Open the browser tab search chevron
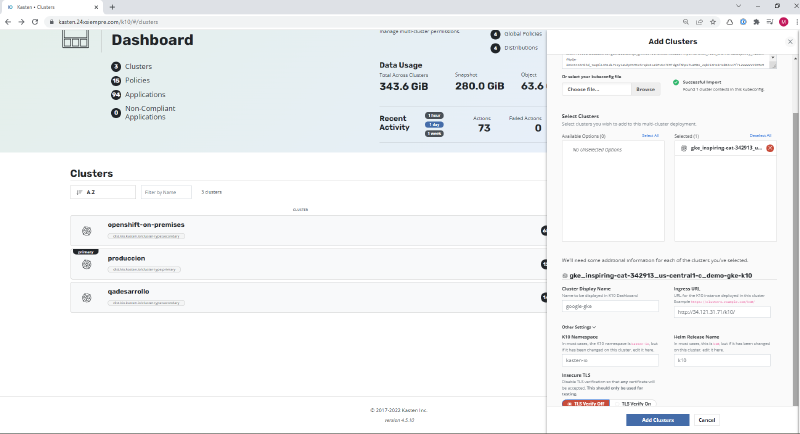The height and width of the screenshot is (434, 800). click(x=738, y=6)
